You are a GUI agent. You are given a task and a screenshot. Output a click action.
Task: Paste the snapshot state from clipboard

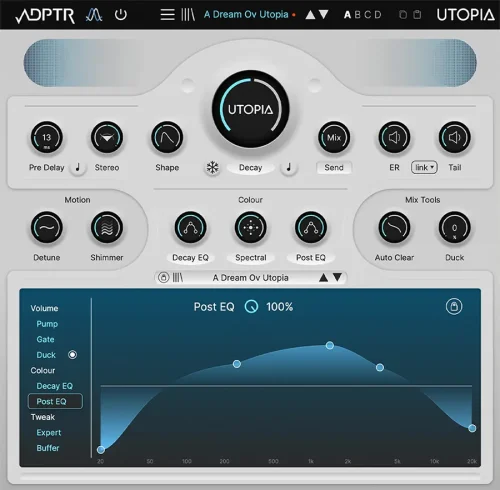pyautogui.click(x=417, y=15)
